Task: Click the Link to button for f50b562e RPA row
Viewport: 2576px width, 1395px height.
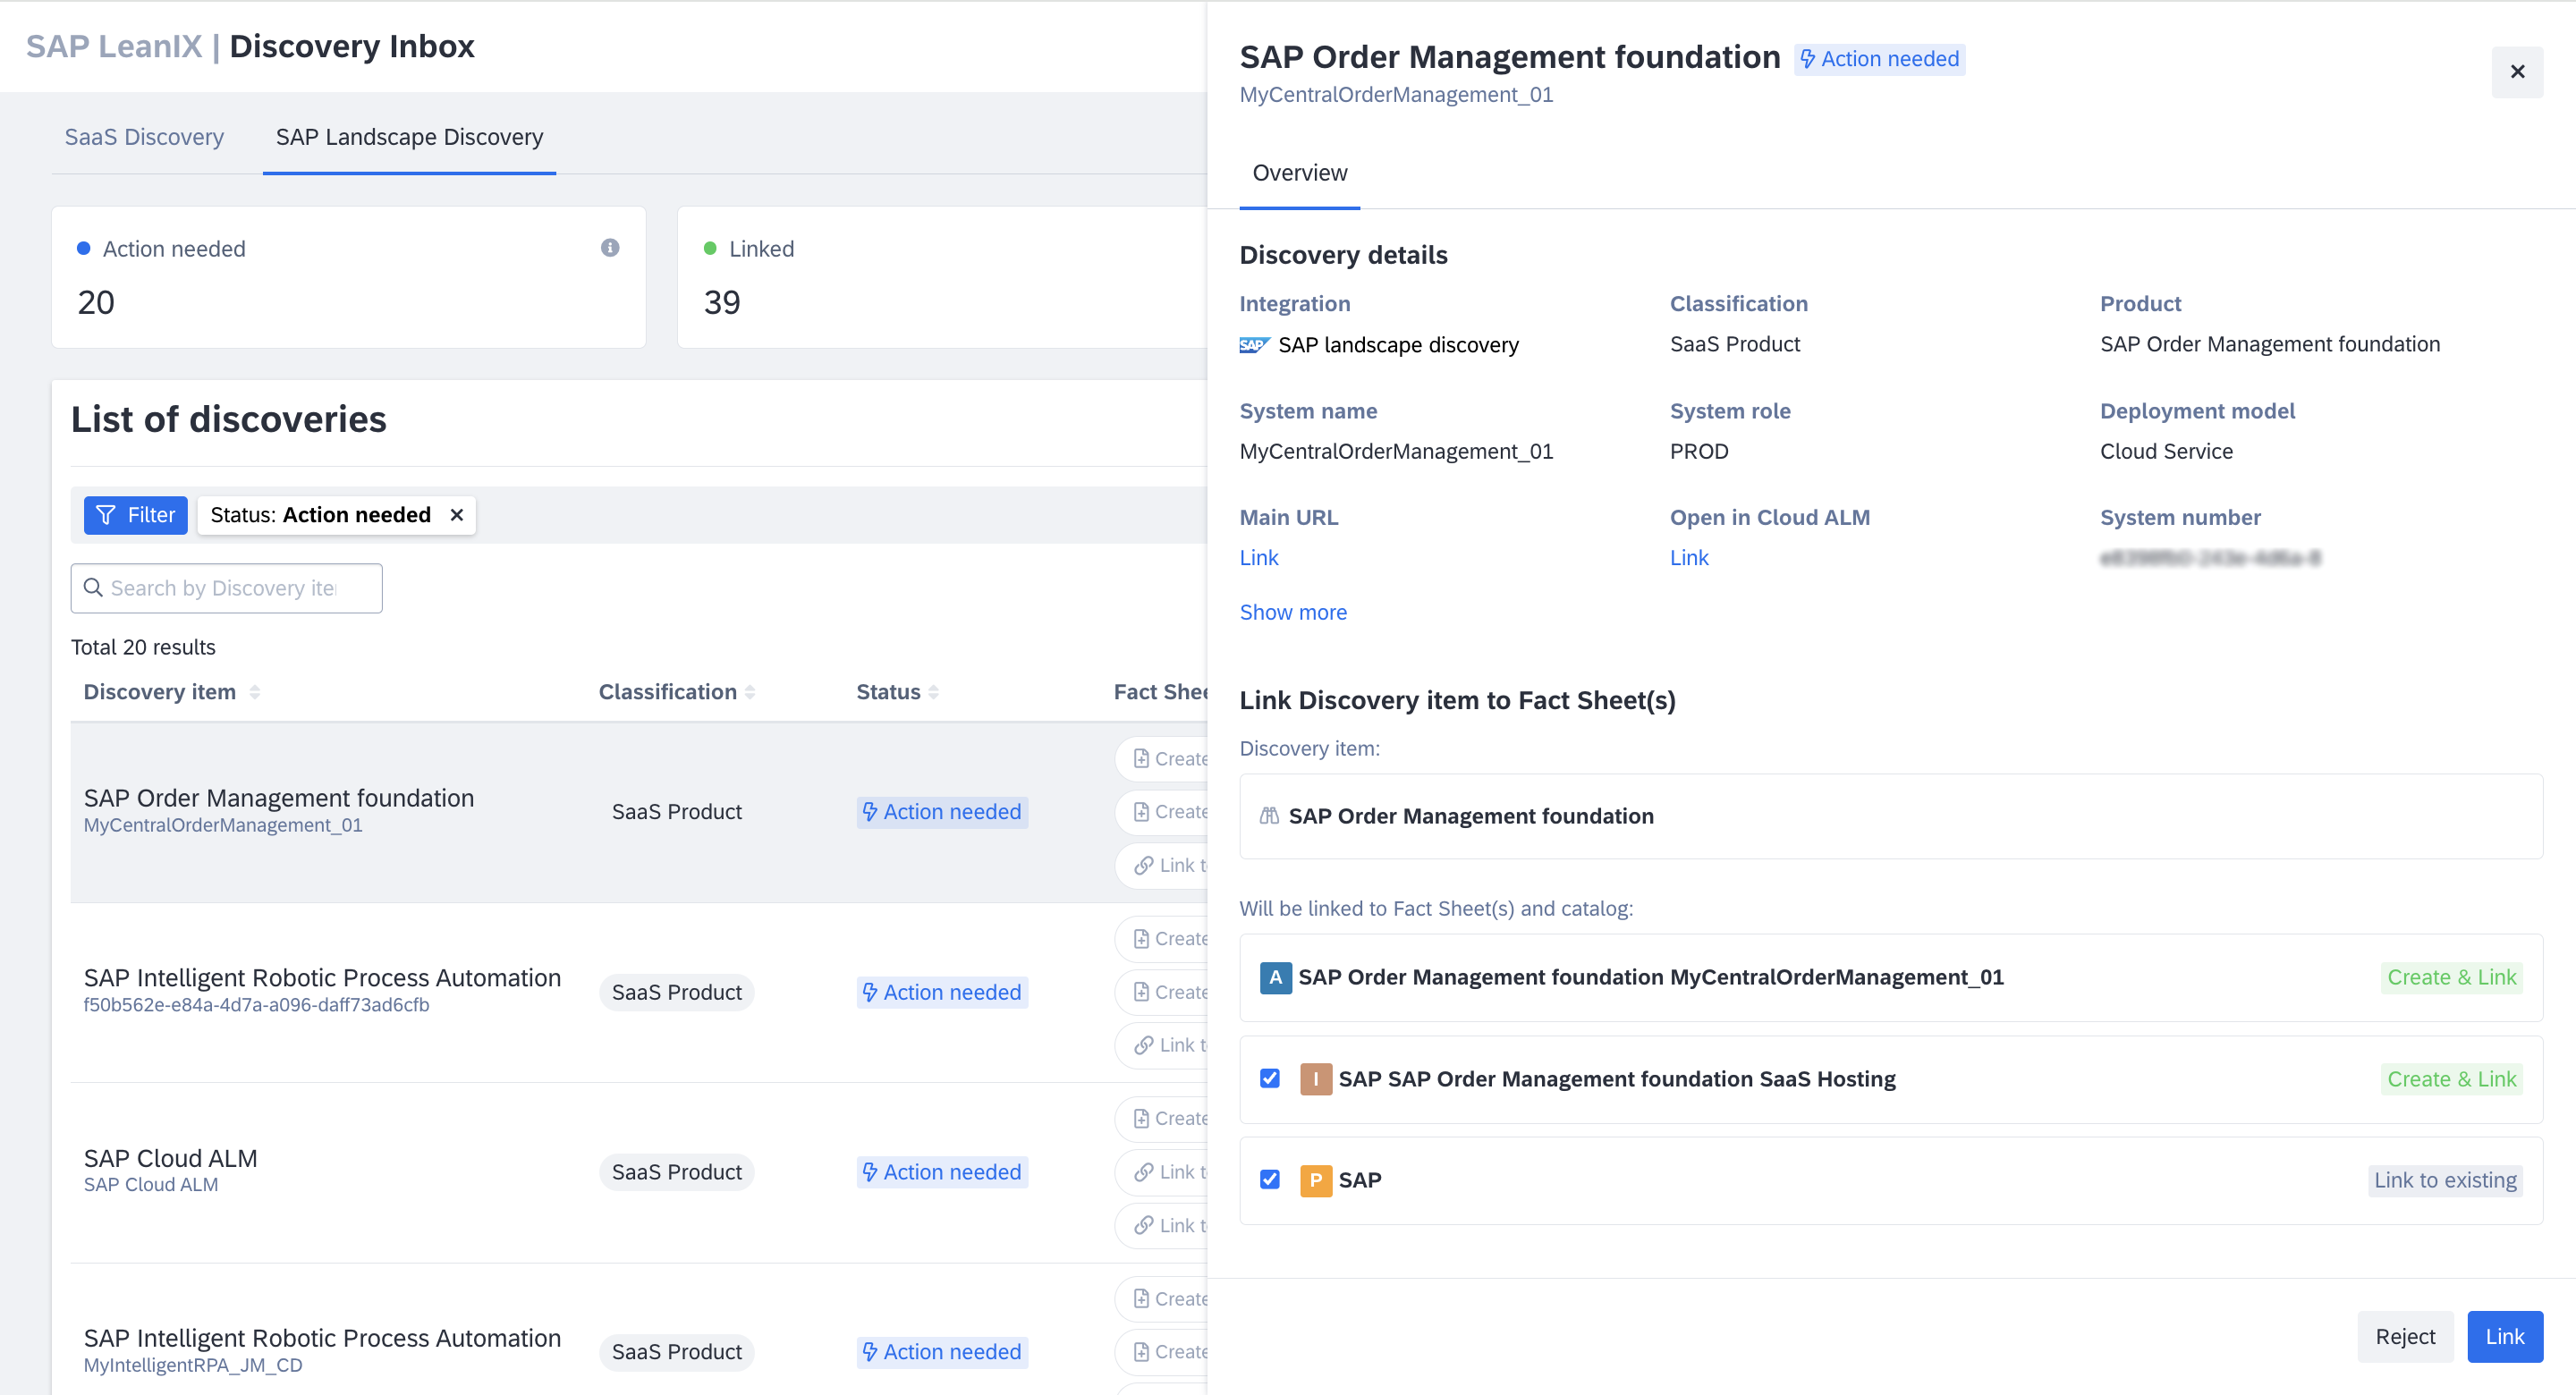Action: click(1163, 1045)
